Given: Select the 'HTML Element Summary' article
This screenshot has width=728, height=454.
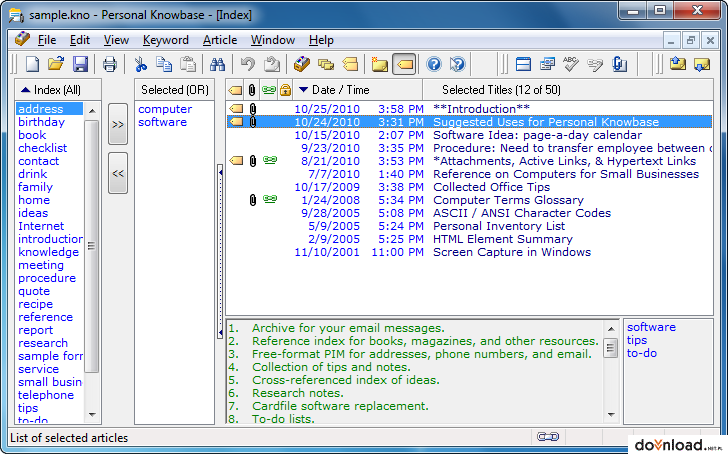Looking at the screenshot, I should [x=469, y=239].
